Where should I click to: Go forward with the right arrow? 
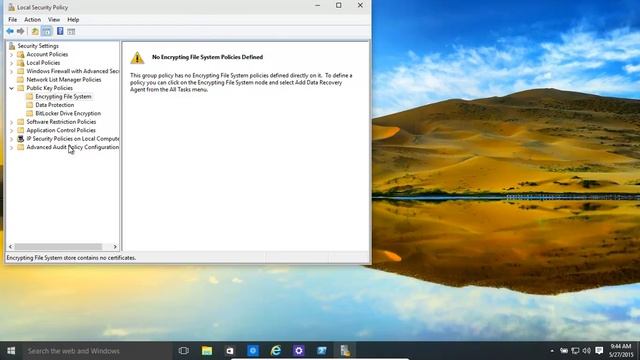[20, 31]
